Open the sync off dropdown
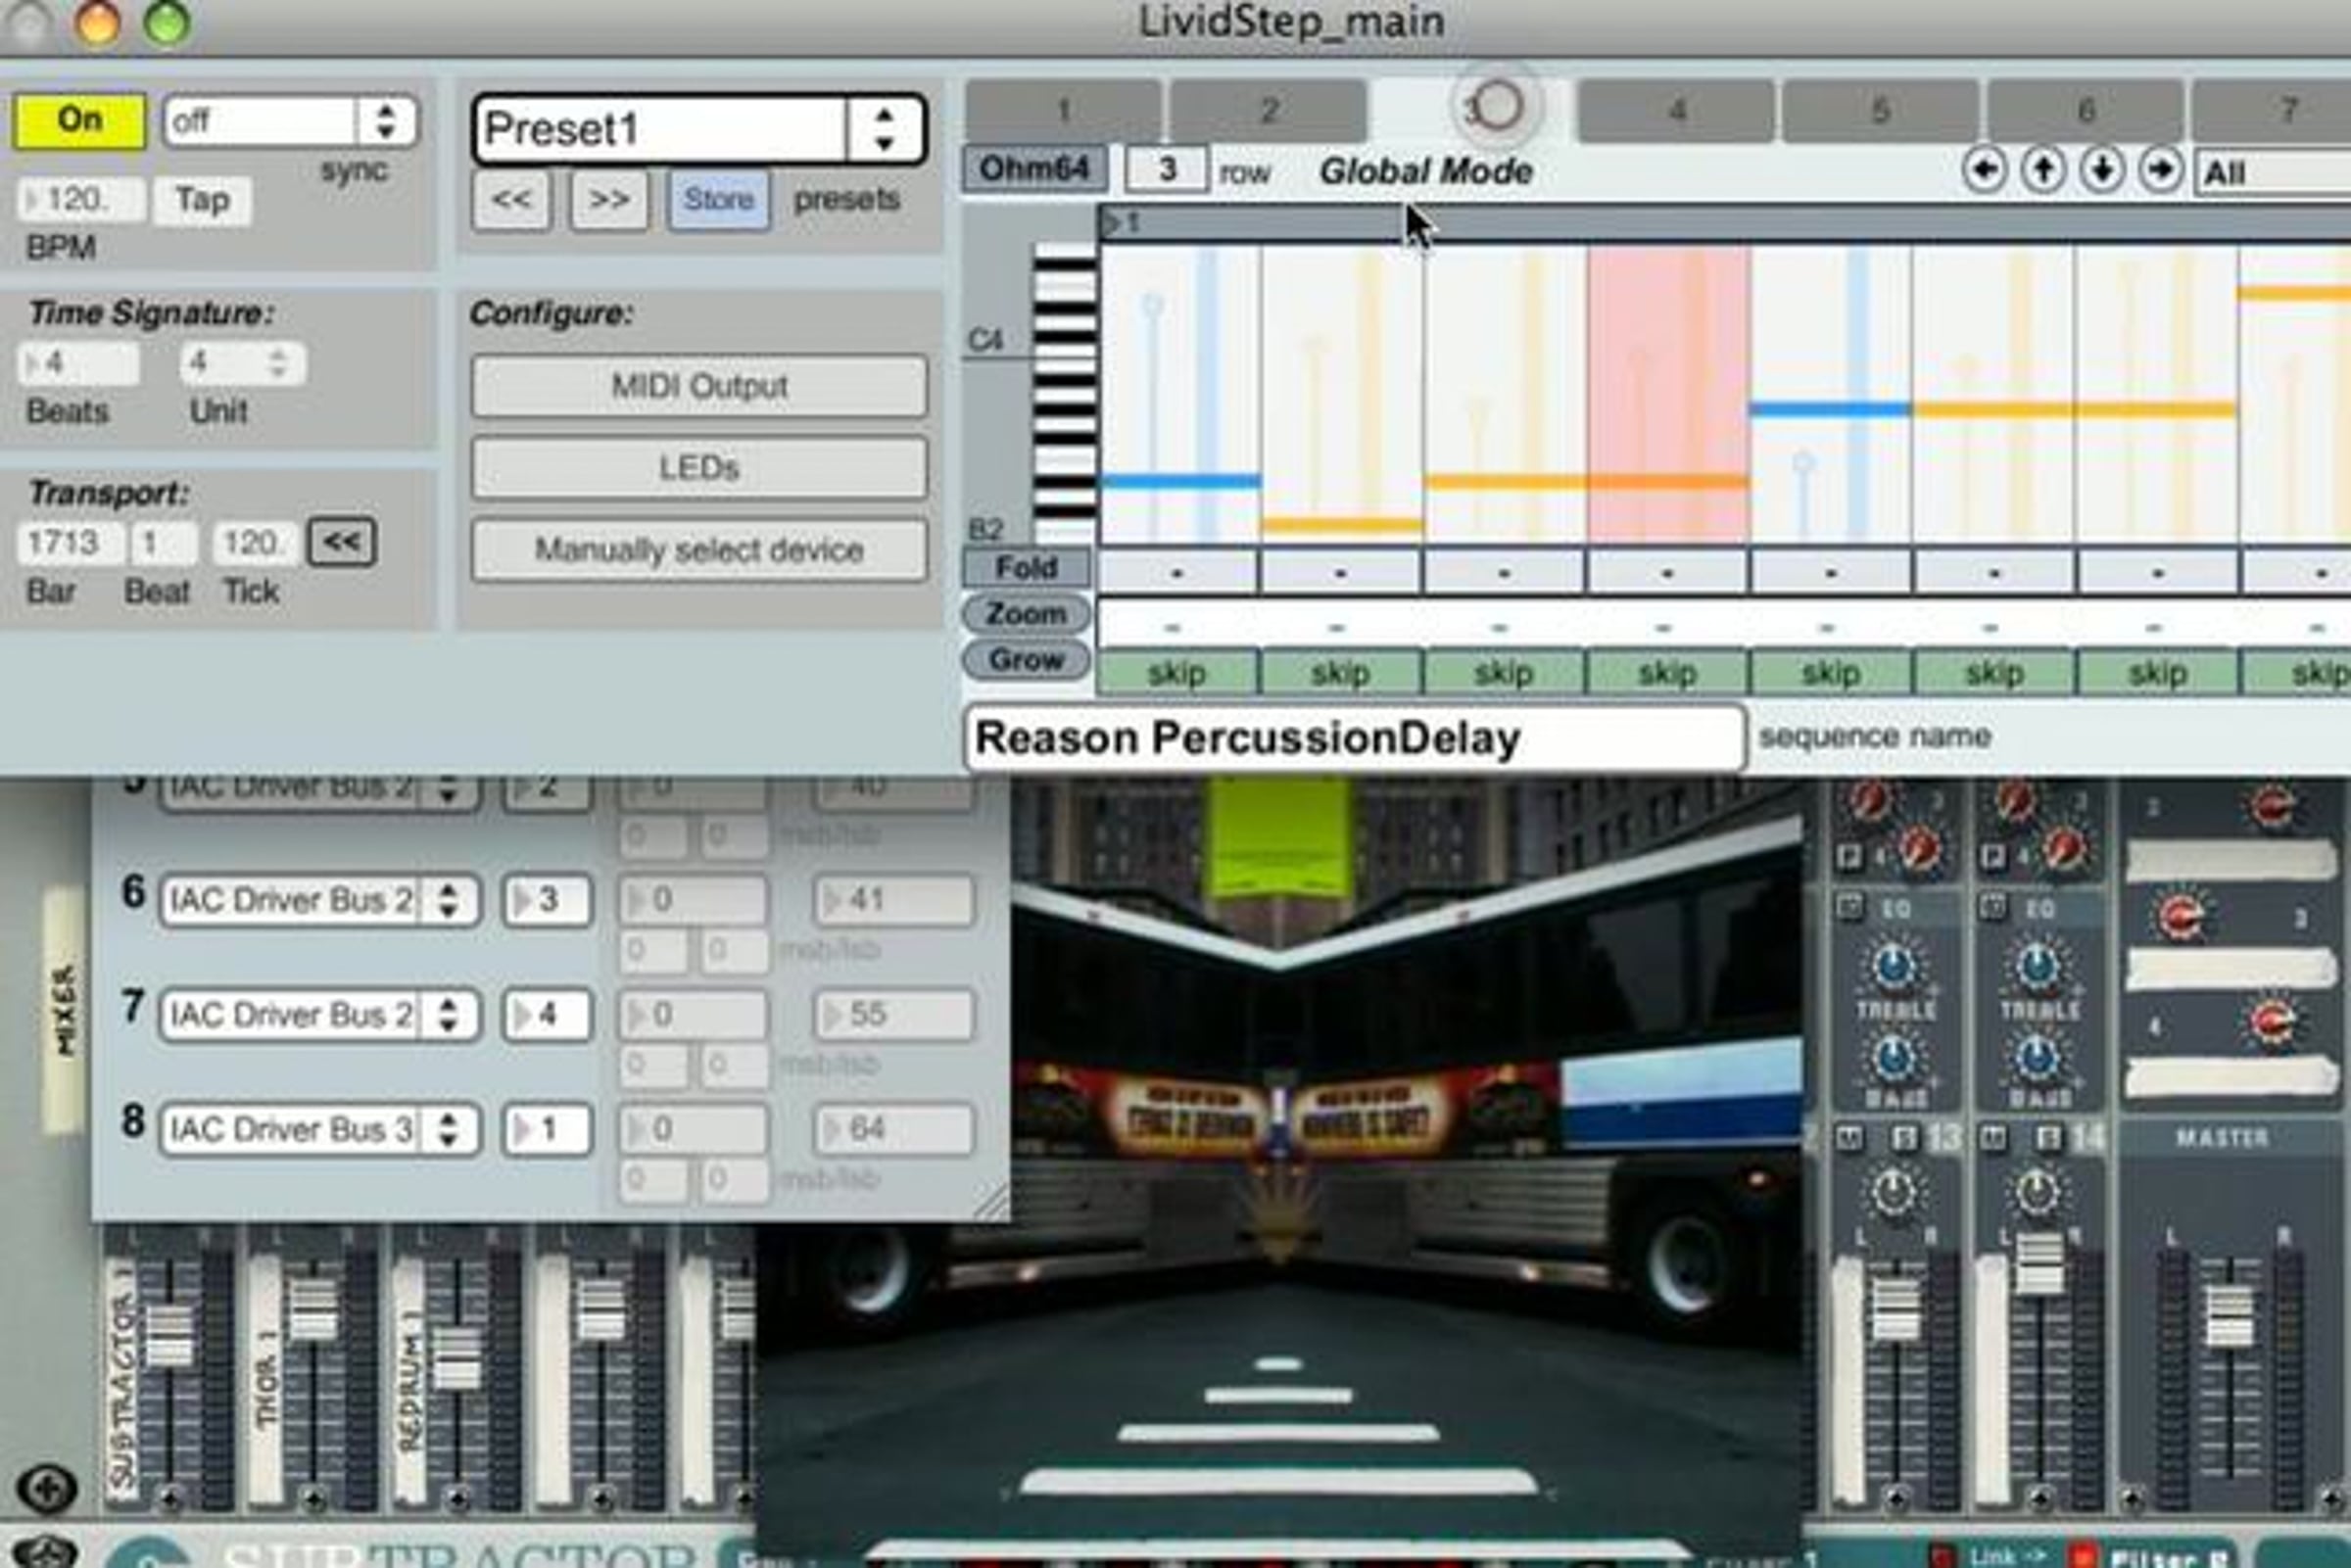The height and width of the screenshot is (1568, 2351). (x=290, y=121)
